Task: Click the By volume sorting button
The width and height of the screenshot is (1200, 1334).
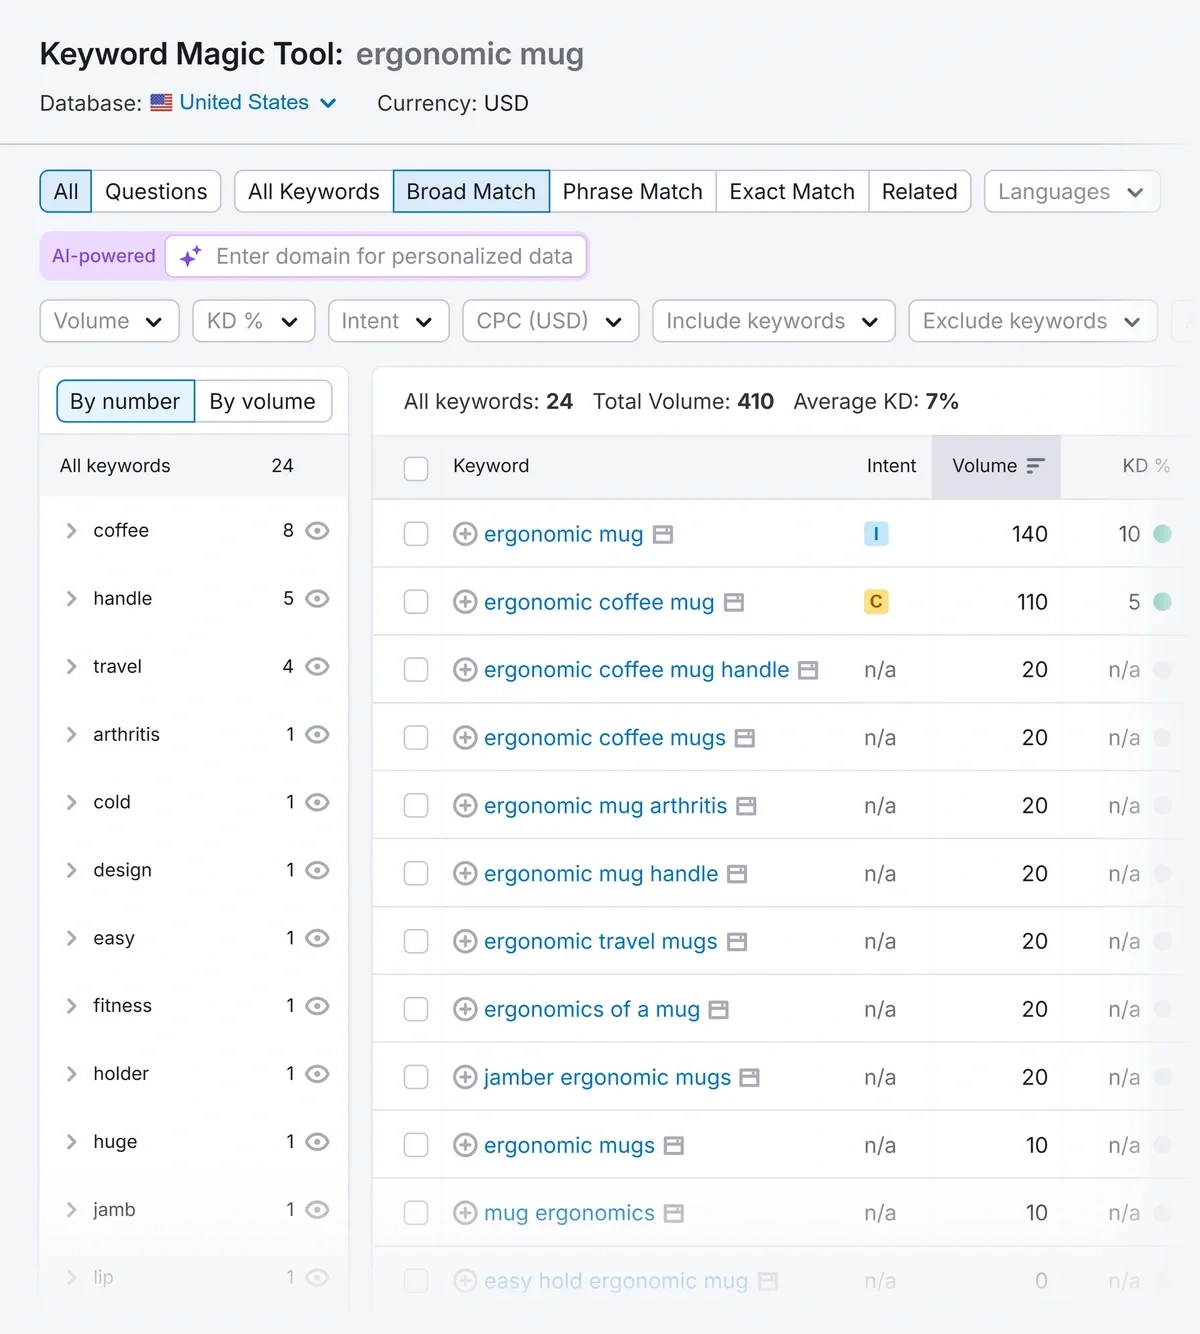Action: 263,401
